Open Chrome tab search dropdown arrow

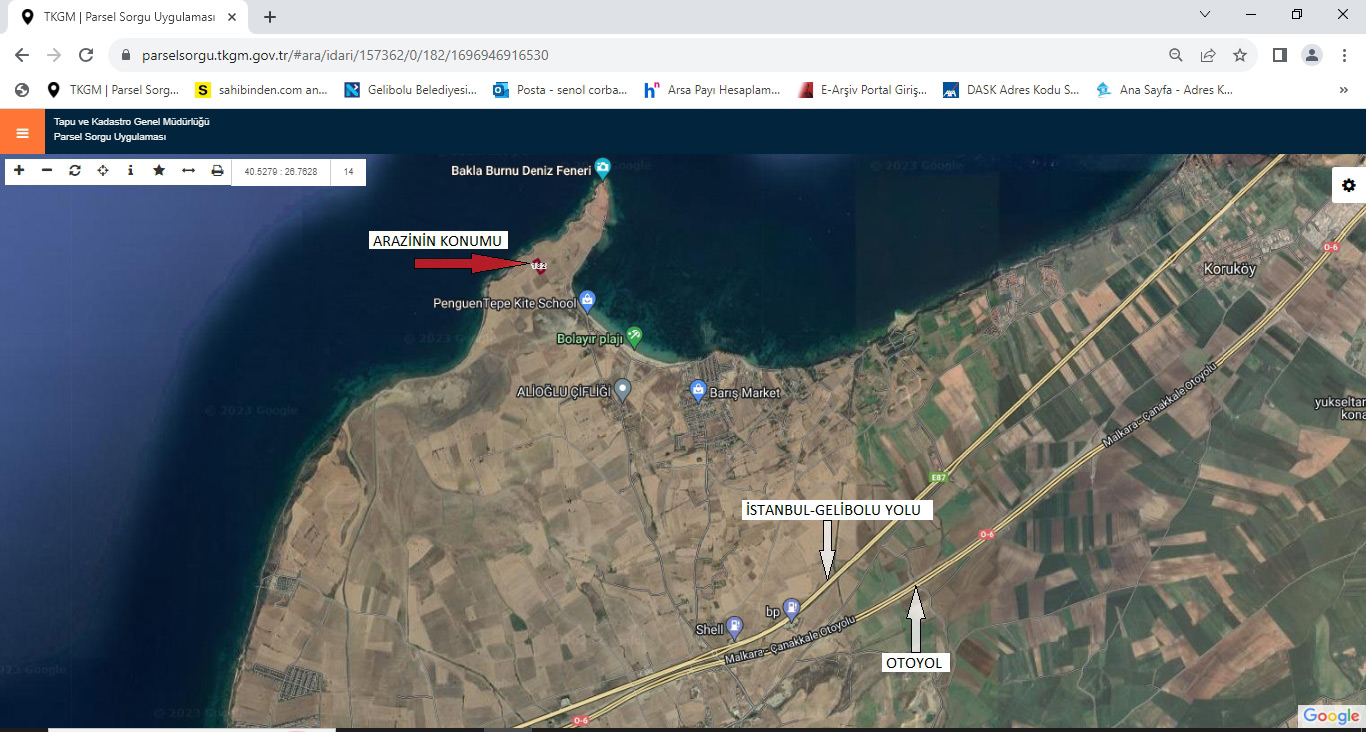(1205, 15)
